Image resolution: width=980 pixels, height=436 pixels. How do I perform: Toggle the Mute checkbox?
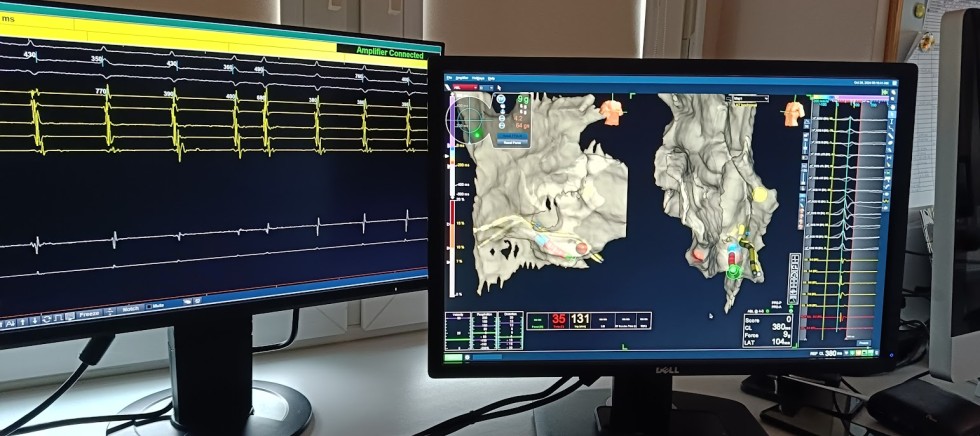[149, 307]
